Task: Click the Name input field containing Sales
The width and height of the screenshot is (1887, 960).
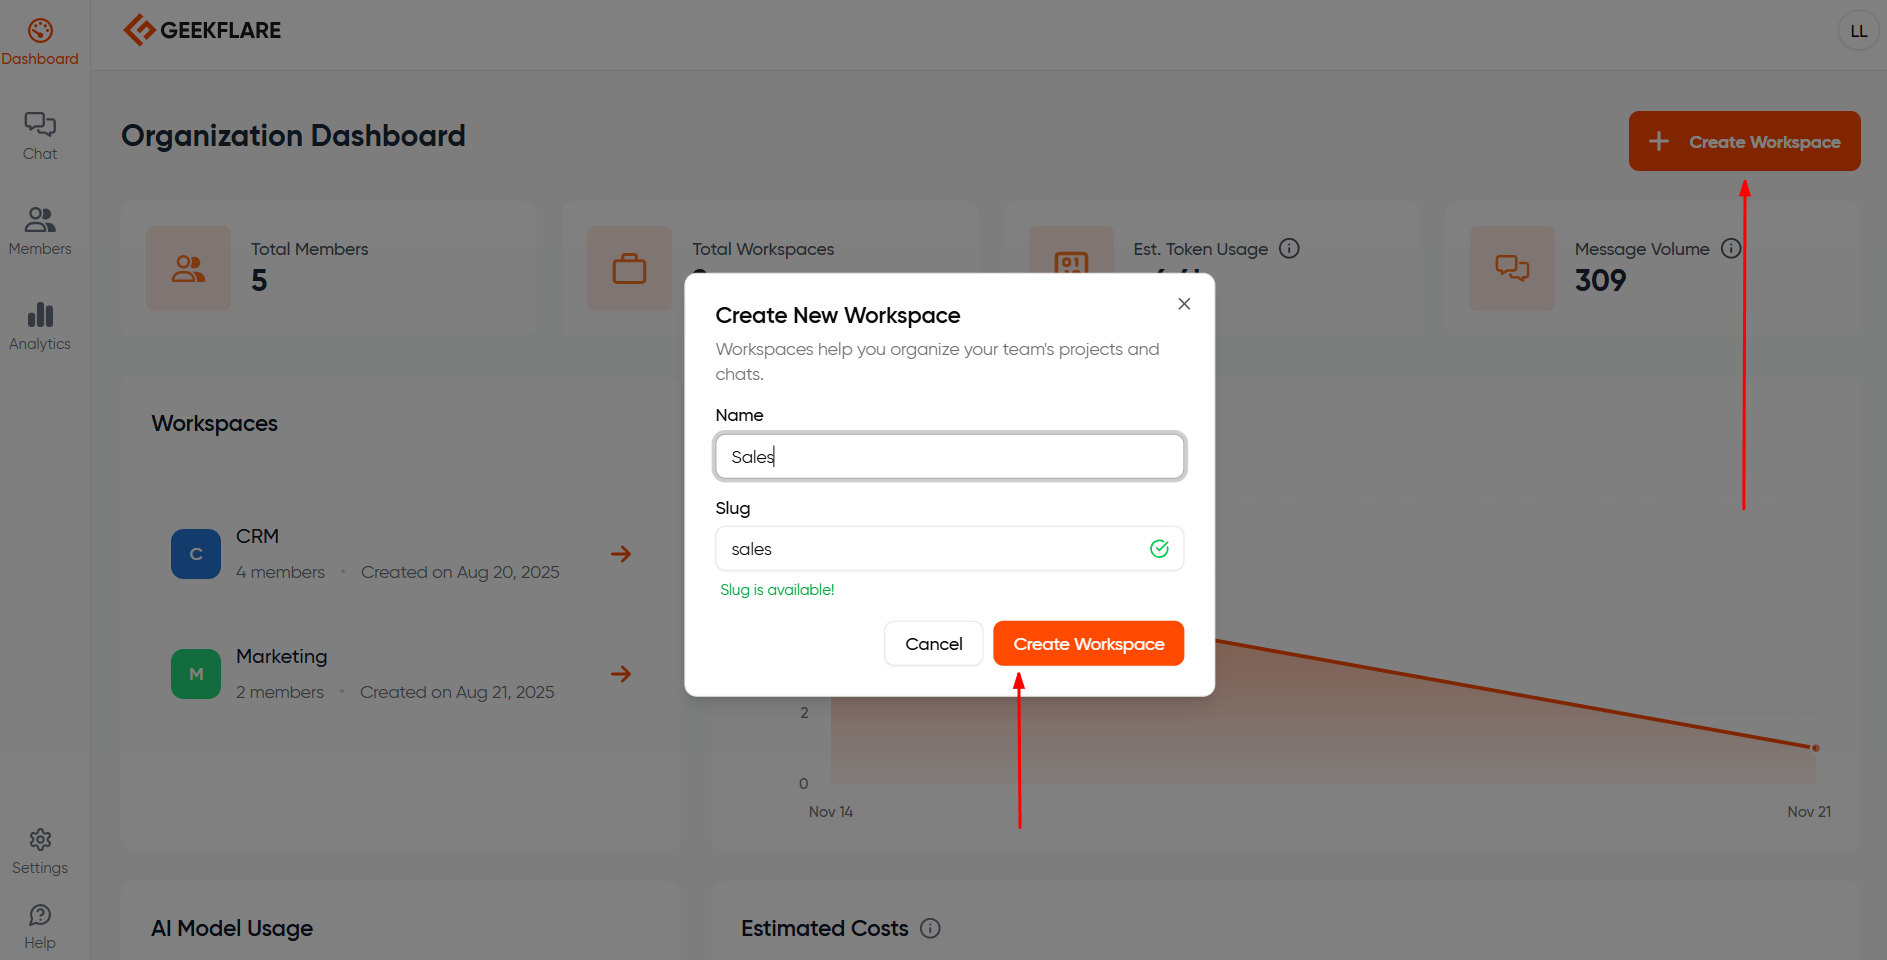Action: 950,456
